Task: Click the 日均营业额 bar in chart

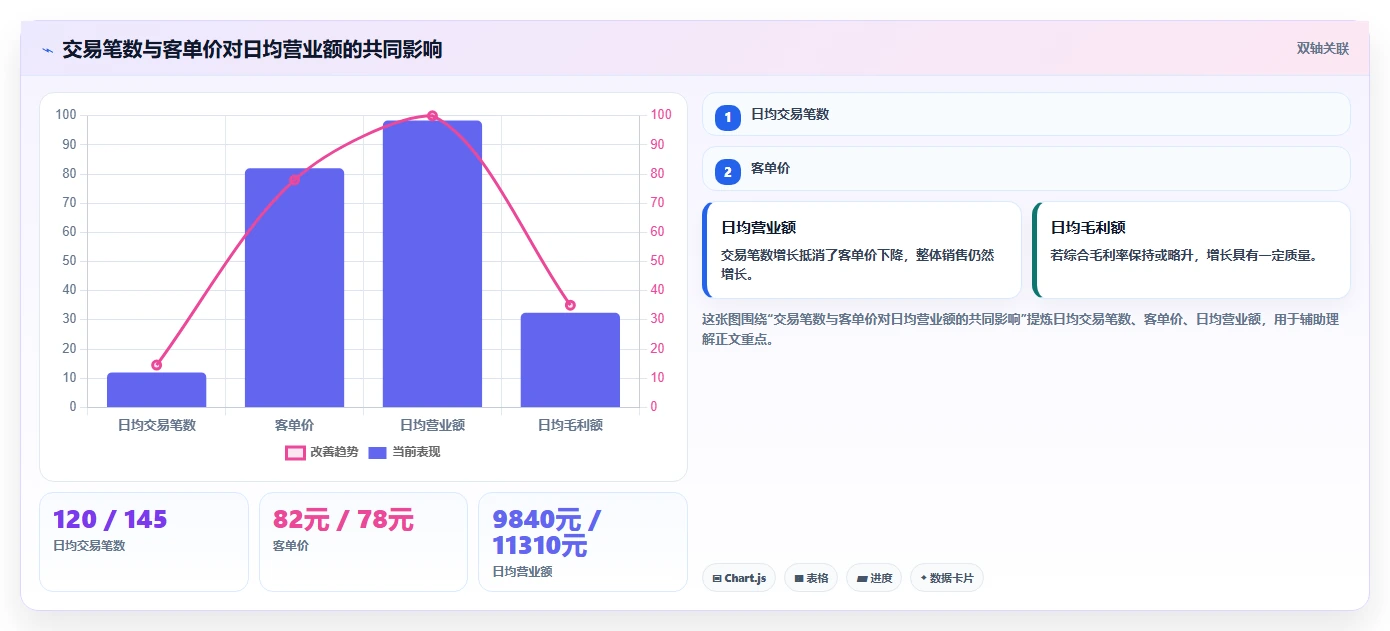Action: (x=432, y=264)
